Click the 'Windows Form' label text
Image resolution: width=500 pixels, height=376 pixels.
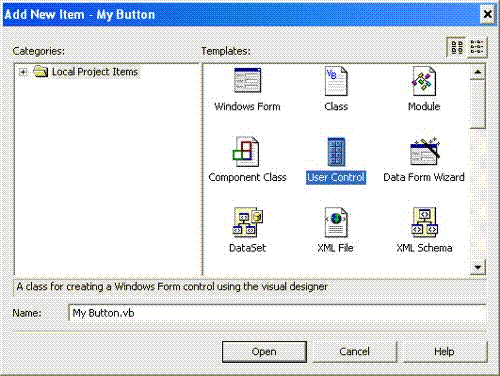coord(247,107)
